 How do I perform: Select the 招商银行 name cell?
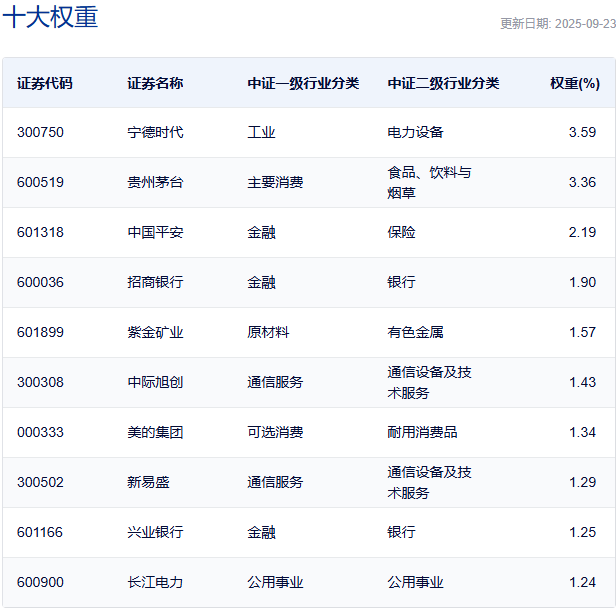[x=155, y=282]
